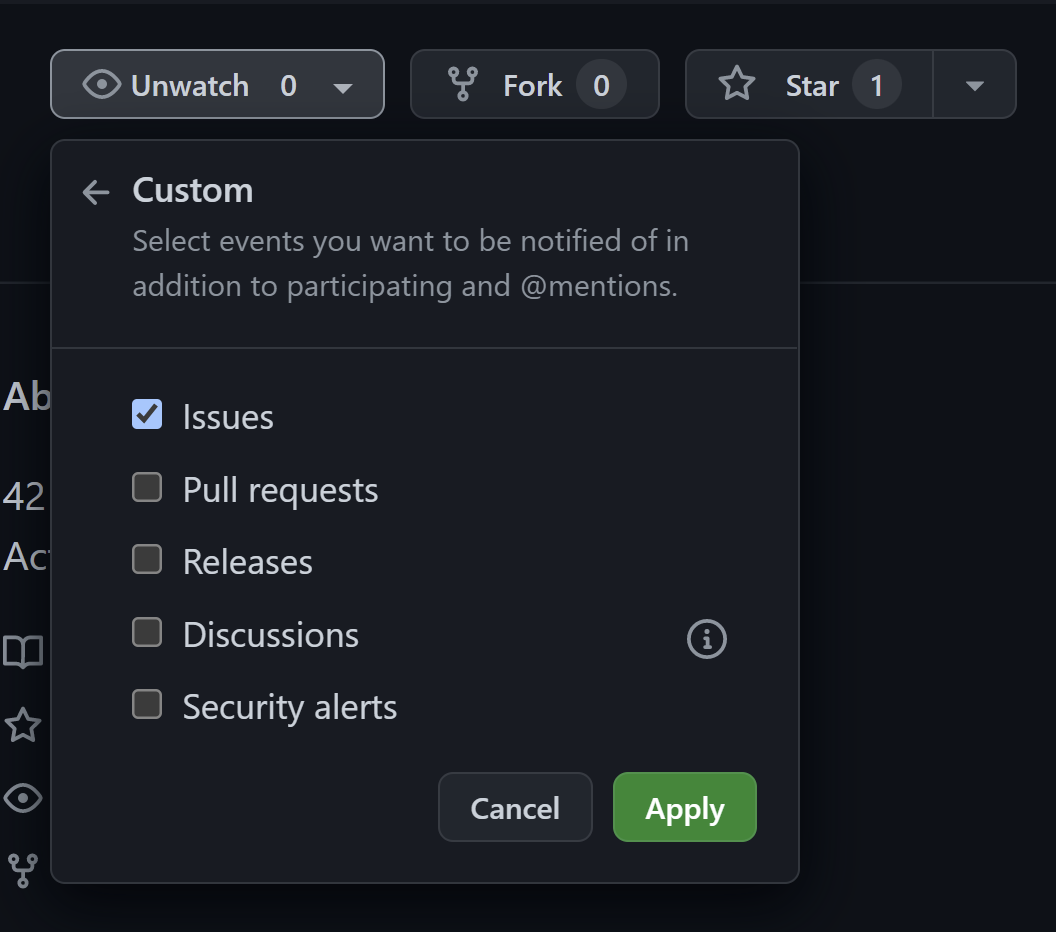Click the book icon in the left sidebar

23,652
